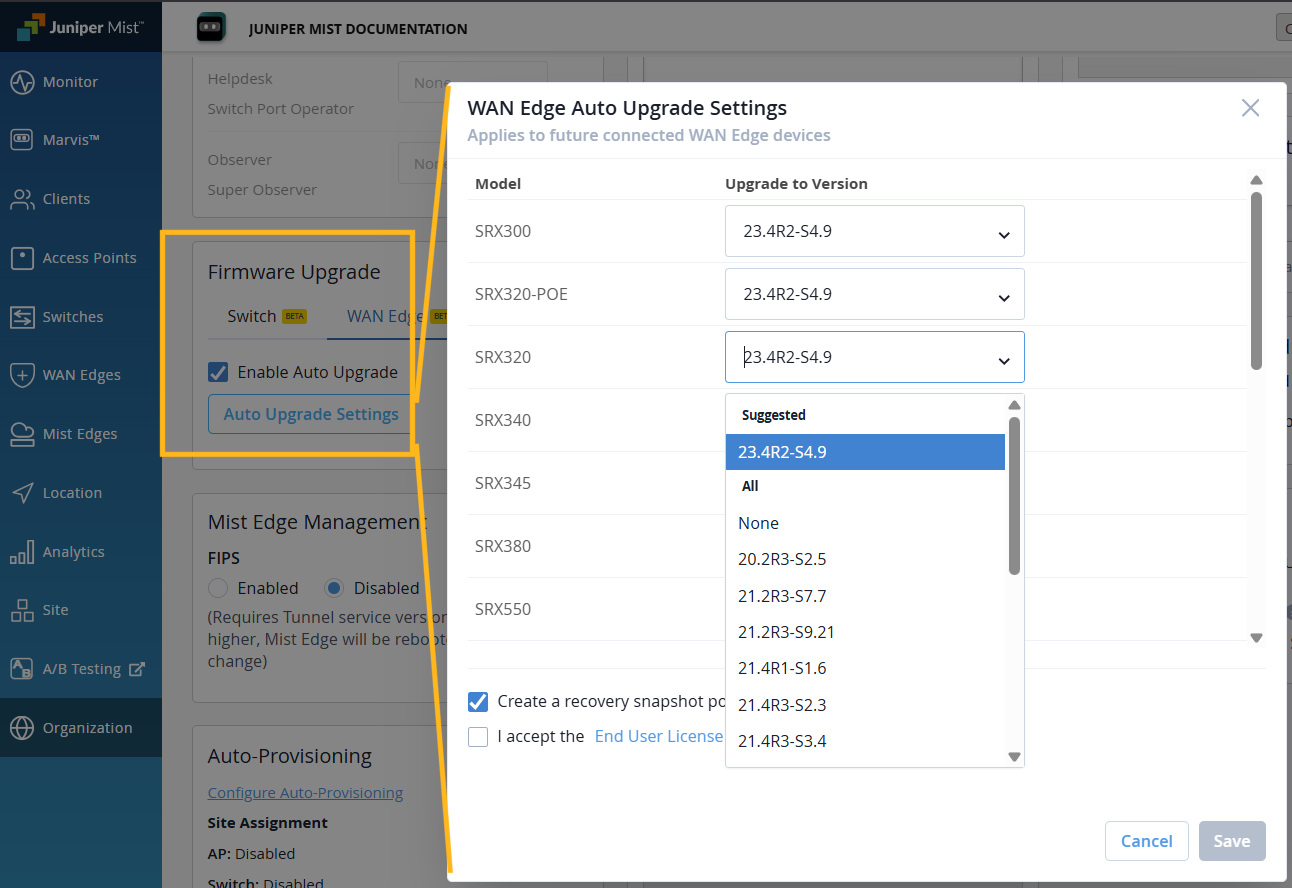Click the SRX340 model row label
This screenshot has height=888, width=1292.
(503, 420)
